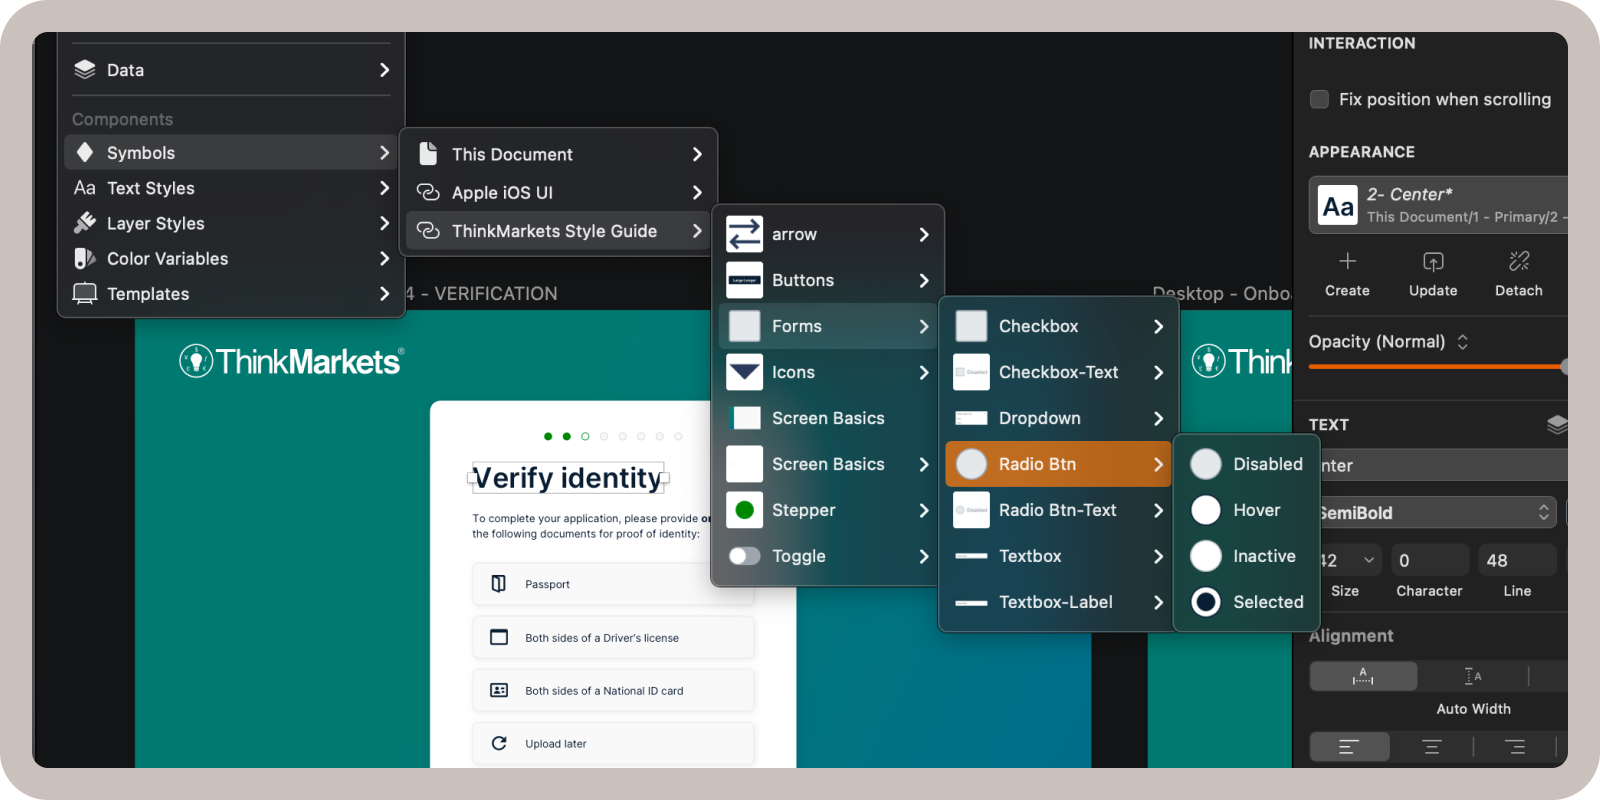This screenshot has height=800, width=1600.
Task: Click the Character spacing field
Action: pyautogui.click(x=1430, y=560)
